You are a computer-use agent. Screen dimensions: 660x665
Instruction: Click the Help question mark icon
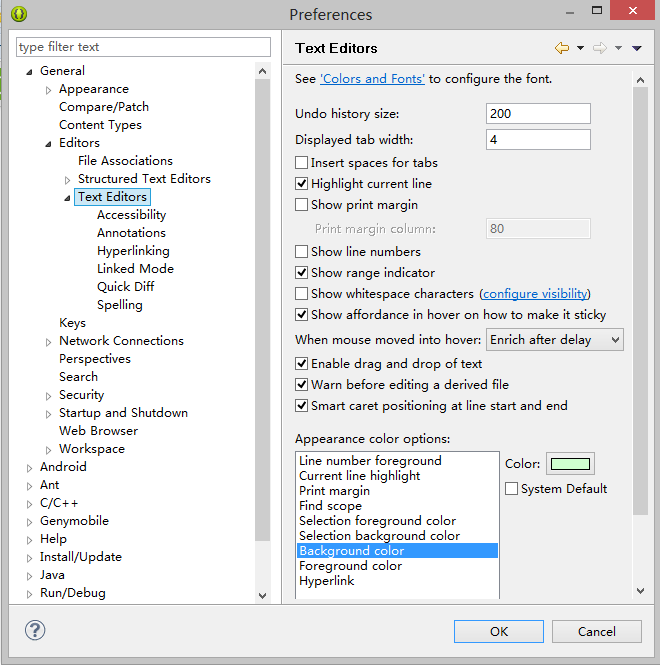click(35, 631)
